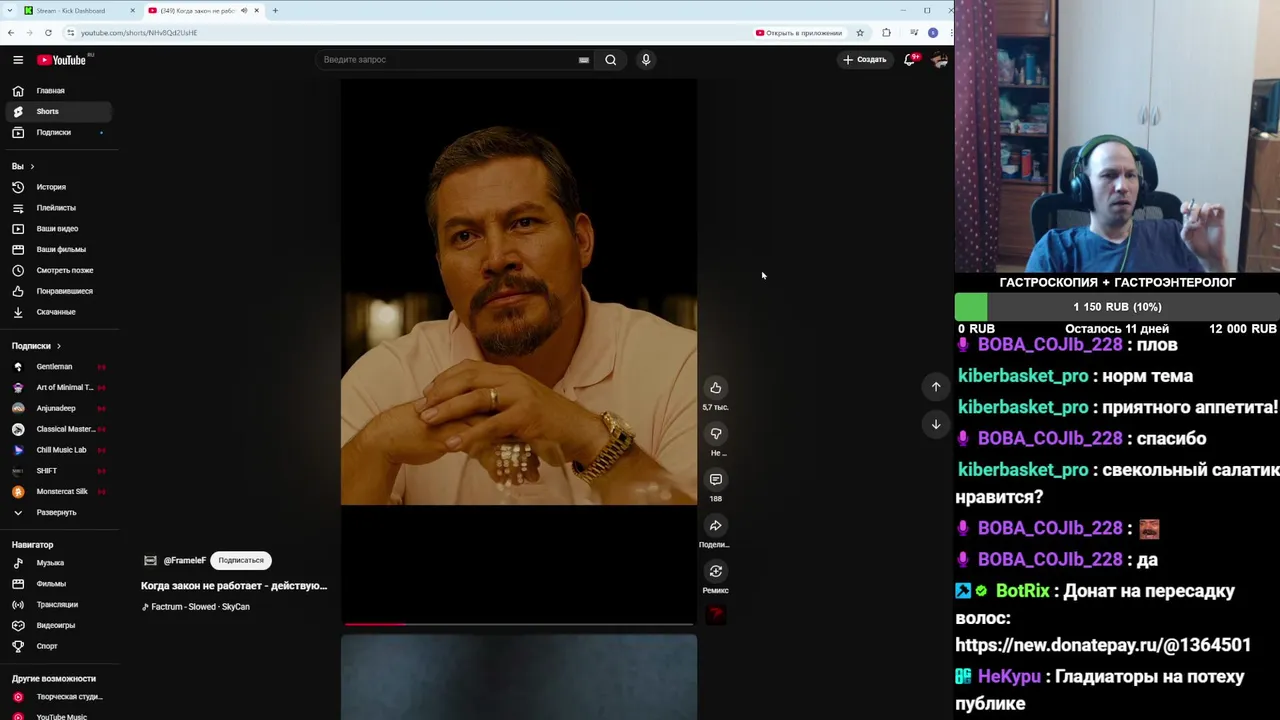Click the search magnifier button
The width and height of the screenshot is (1280, 720).
click(x=610, y=60)
